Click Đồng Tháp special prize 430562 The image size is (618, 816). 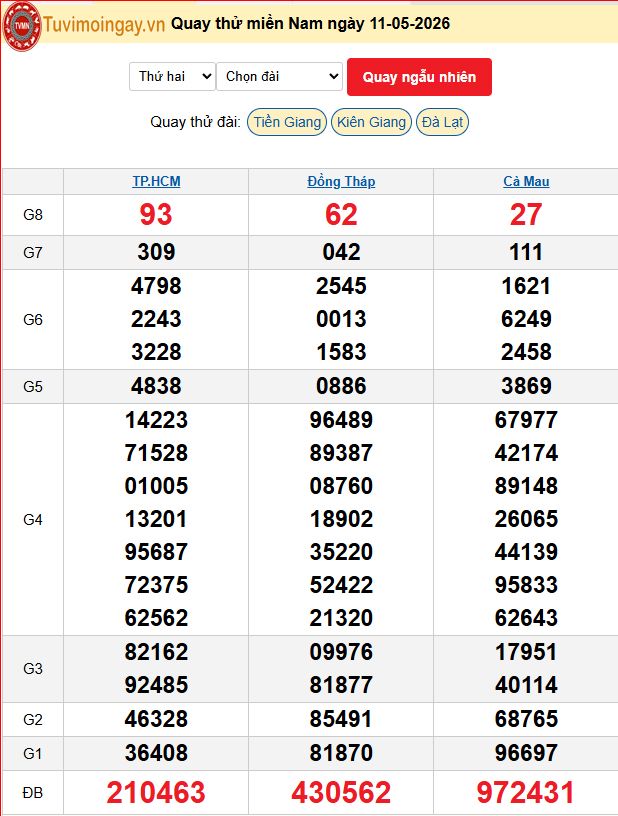point(341,793)
